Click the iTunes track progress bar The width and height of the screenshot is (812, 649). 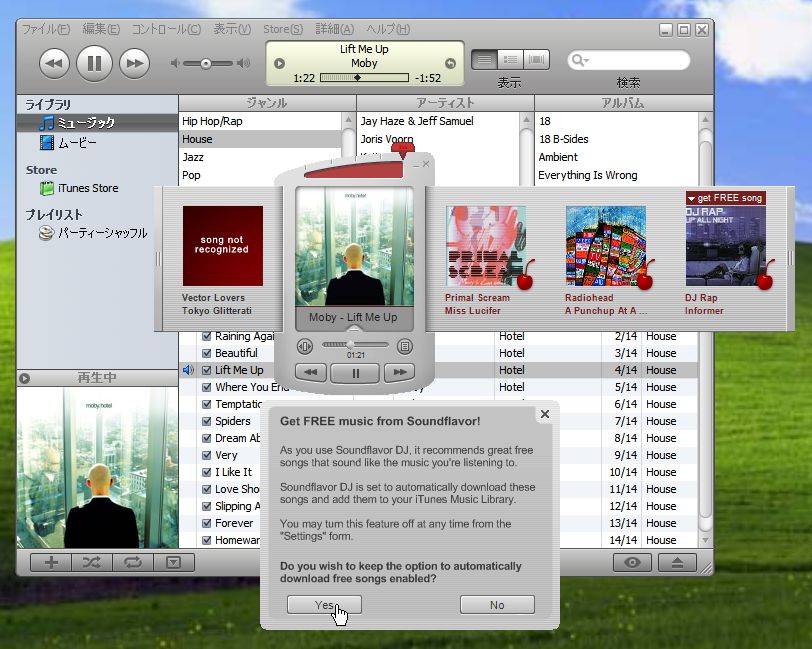point(364,78)
